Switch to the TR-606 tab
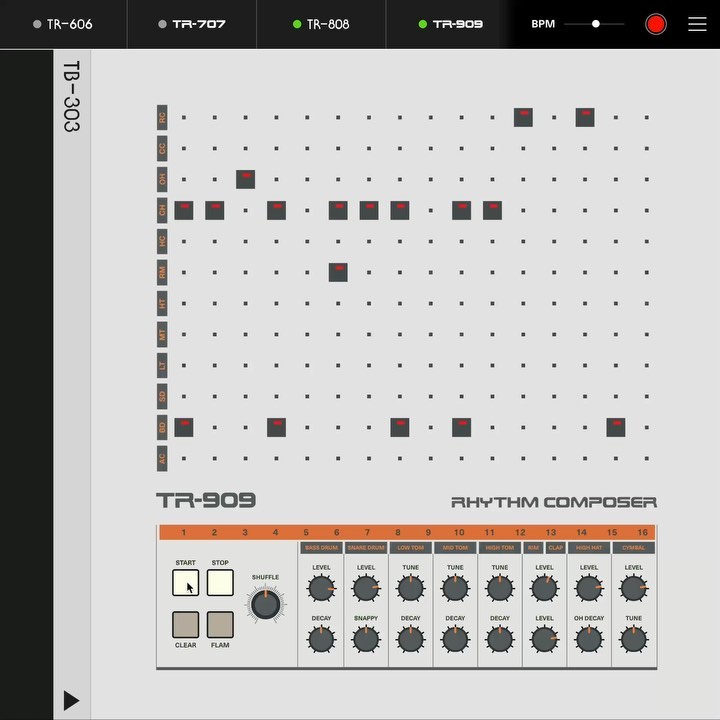Screen dimensions: 720x720 point(63,24)
